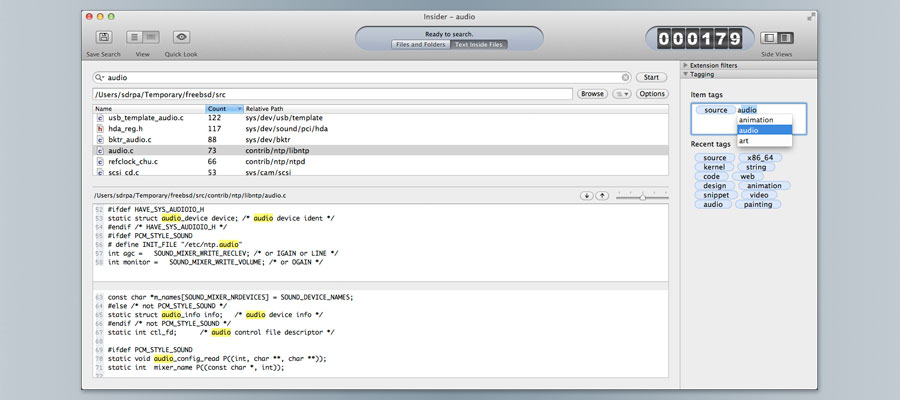Image resolution: width=900 pixels, height=400 pixels.
Task: Open Quick Look with the eye icon
Action: tap(181, 37)
